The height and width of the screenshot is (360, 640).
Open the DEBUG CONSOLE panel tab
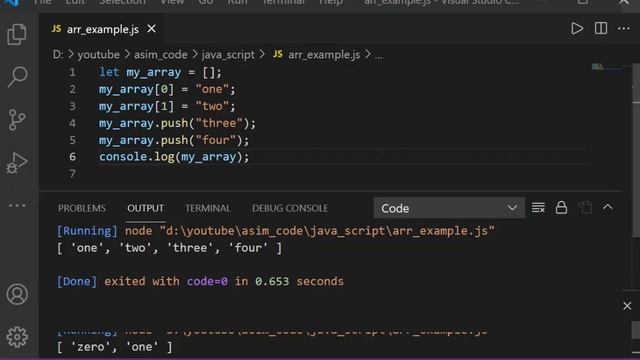(x=290, y=208)
